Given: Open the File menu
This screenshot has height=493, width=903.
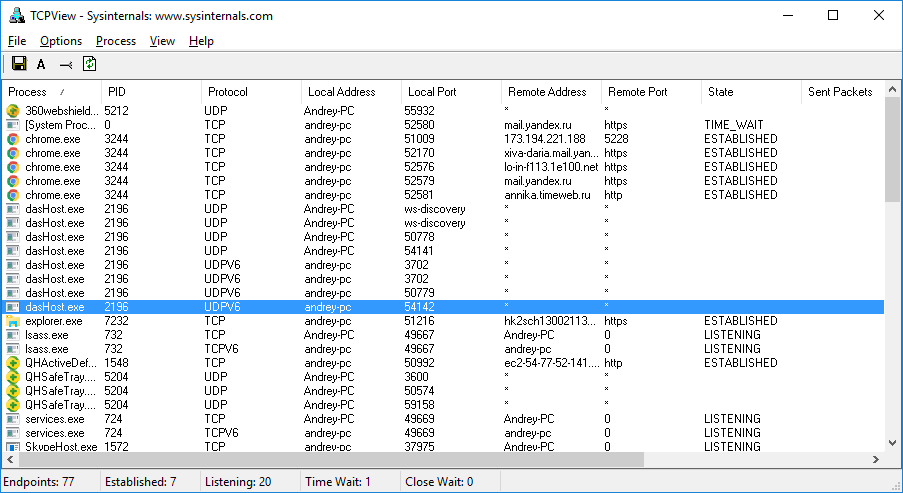Looking at the screenshot, I should tap(17, 41).
